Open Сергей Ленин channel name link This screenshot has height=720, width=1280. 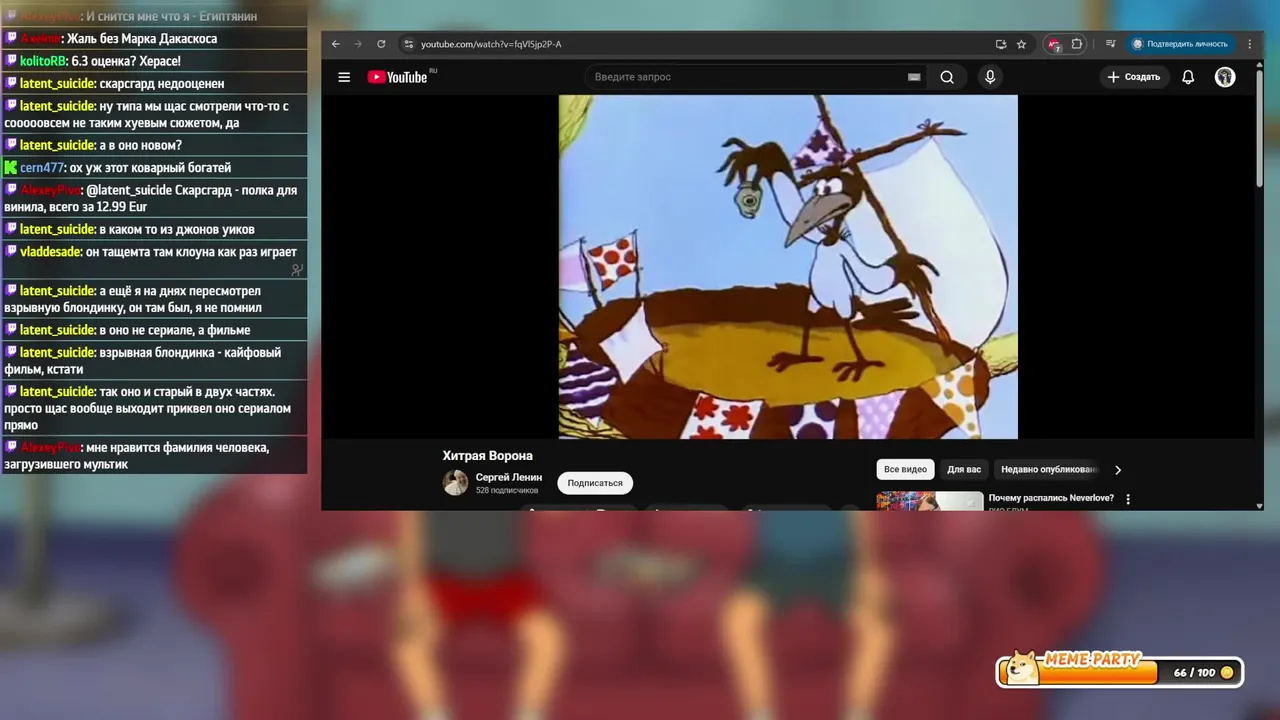pyautogui.click(x=509, y=477)
